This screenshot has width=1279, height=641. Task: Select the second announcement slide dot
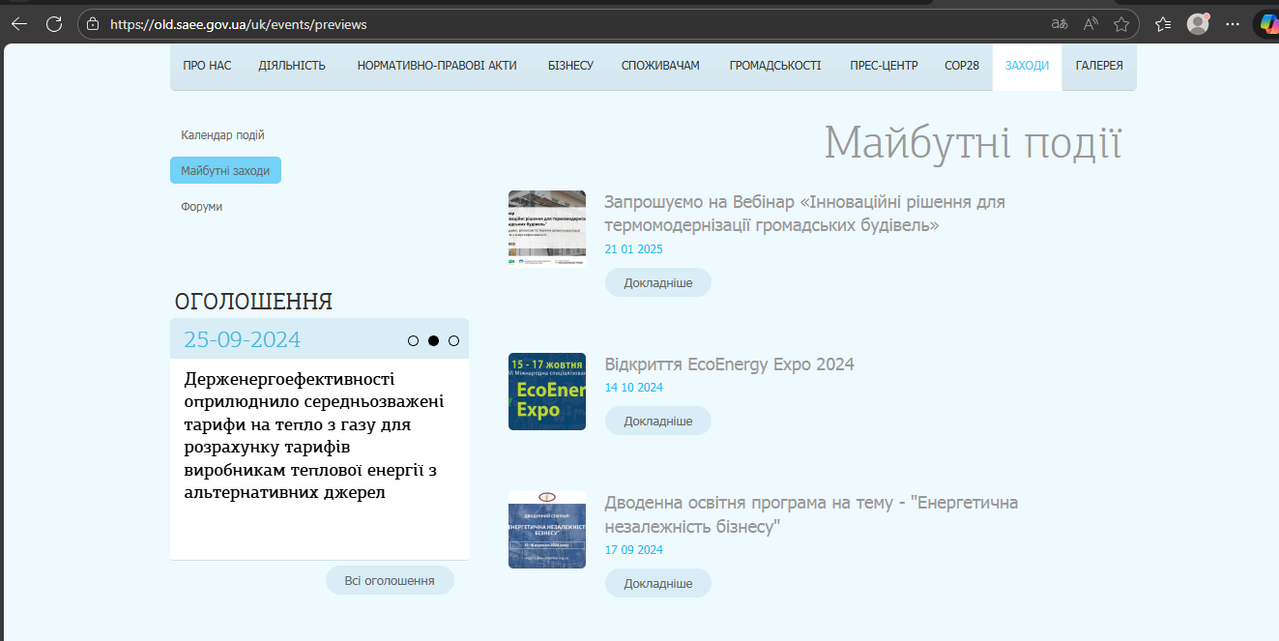[x=433, y=341]
